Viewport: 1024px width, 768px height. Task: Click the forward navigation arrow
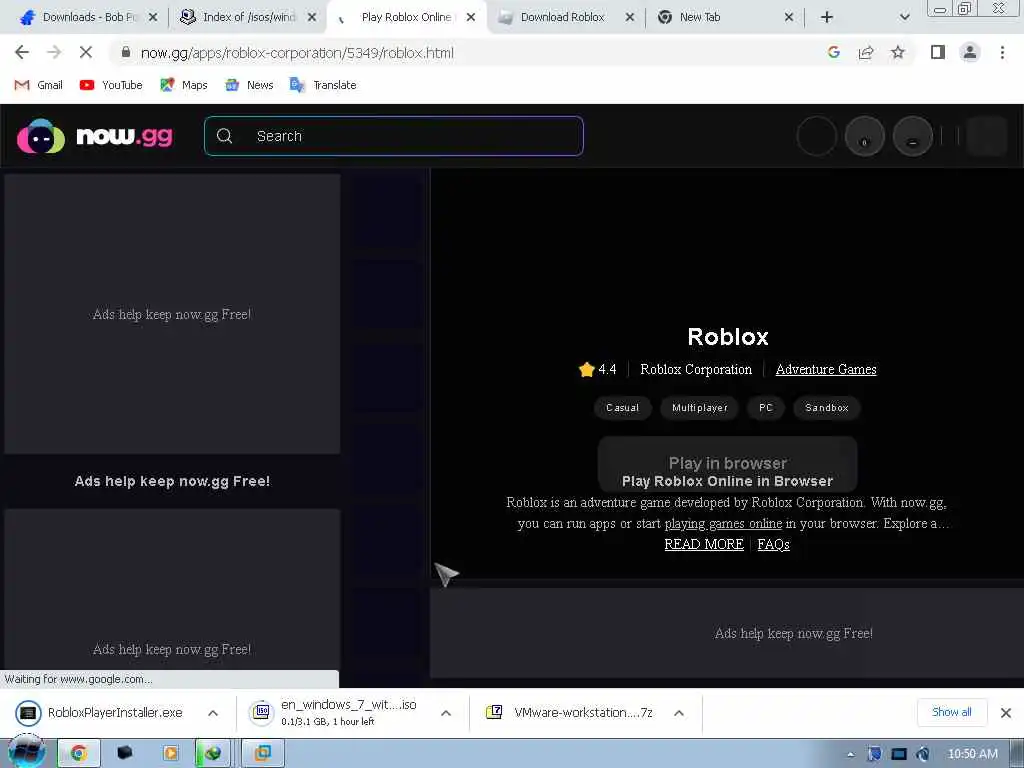click(x=54, y=52)
